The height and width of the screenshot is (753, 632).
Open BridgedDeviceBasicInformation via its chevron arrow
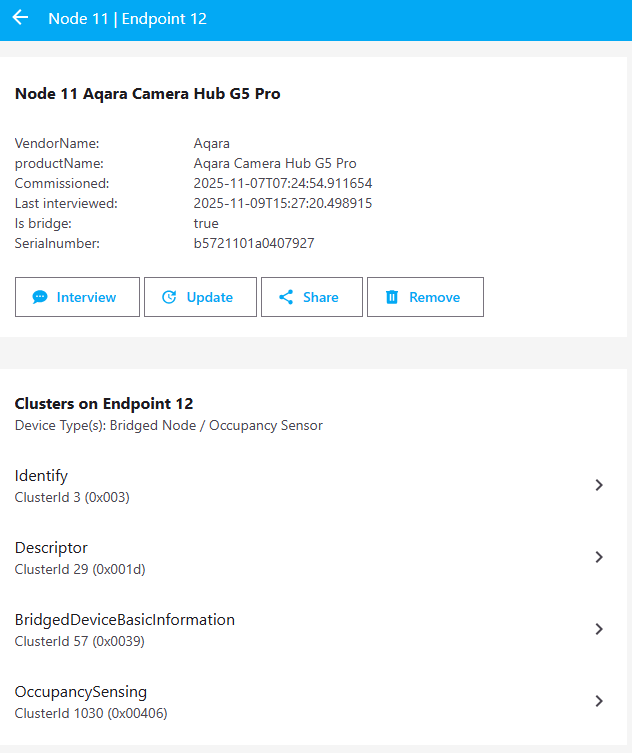coord(599,629)
